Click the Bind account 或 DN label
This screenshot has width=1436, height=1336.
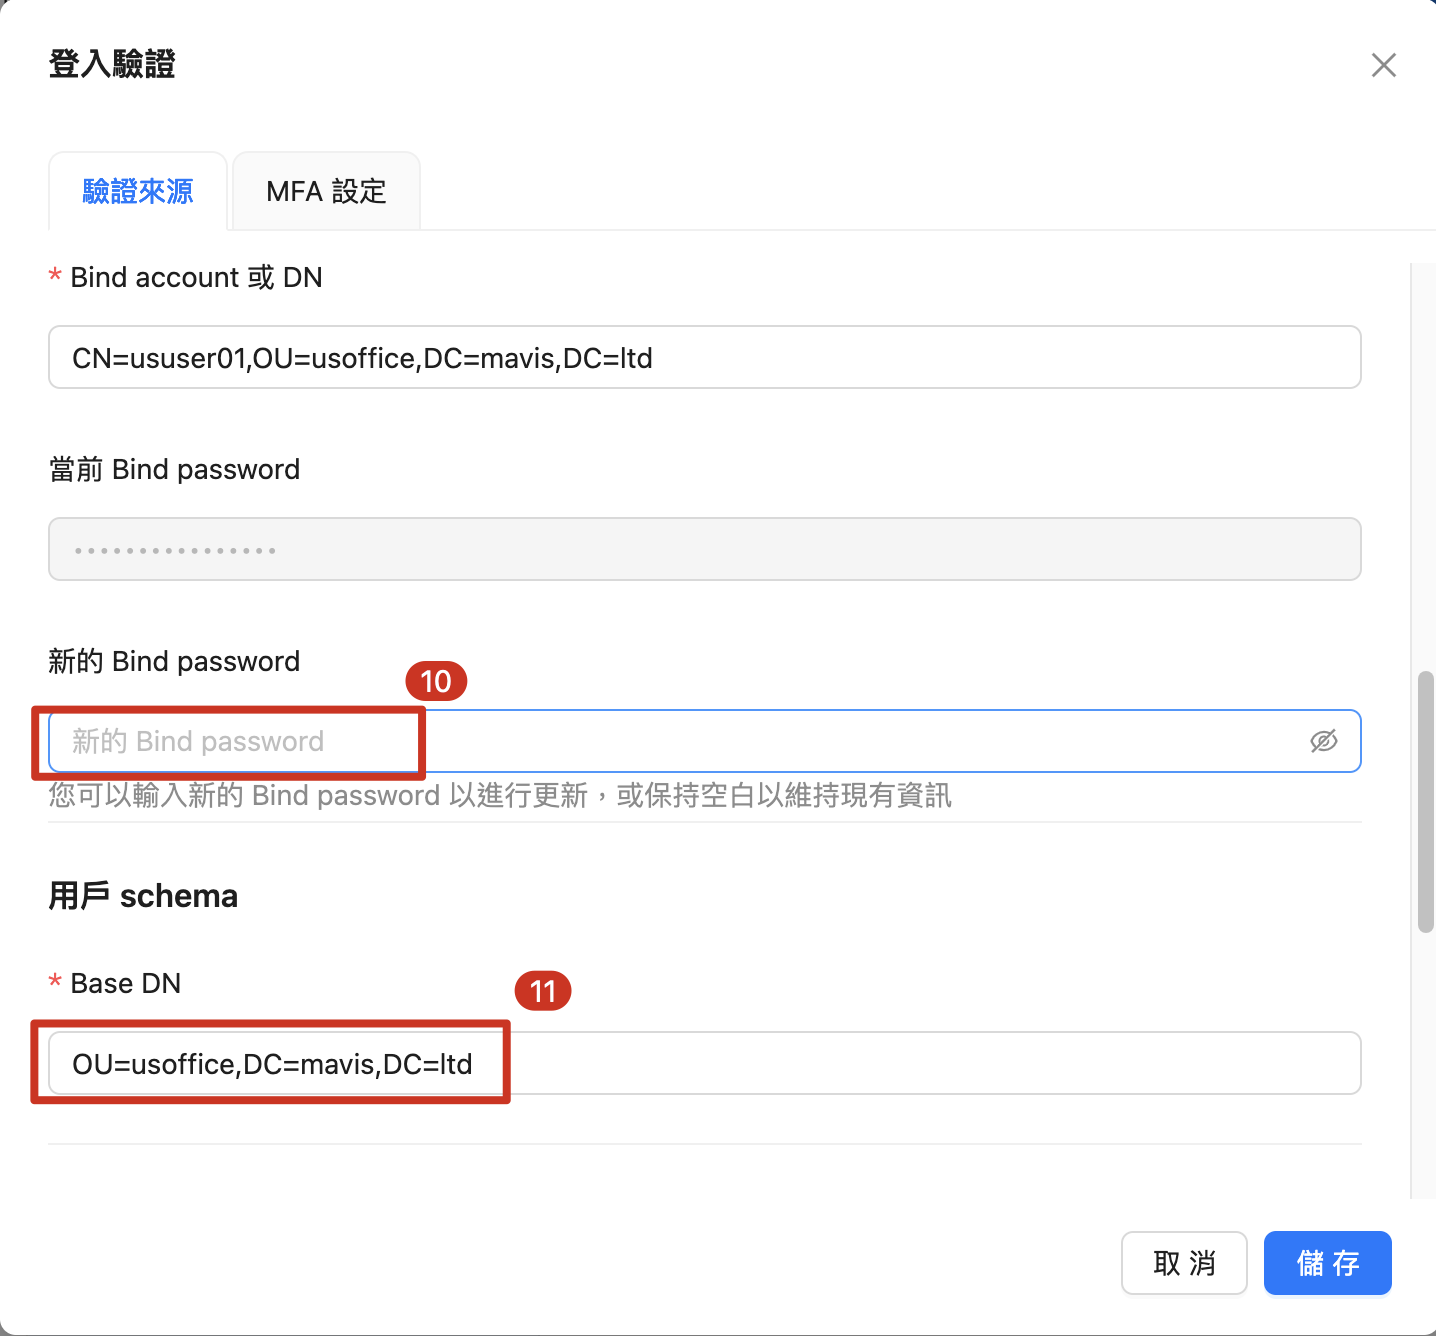tap(196, 277)
